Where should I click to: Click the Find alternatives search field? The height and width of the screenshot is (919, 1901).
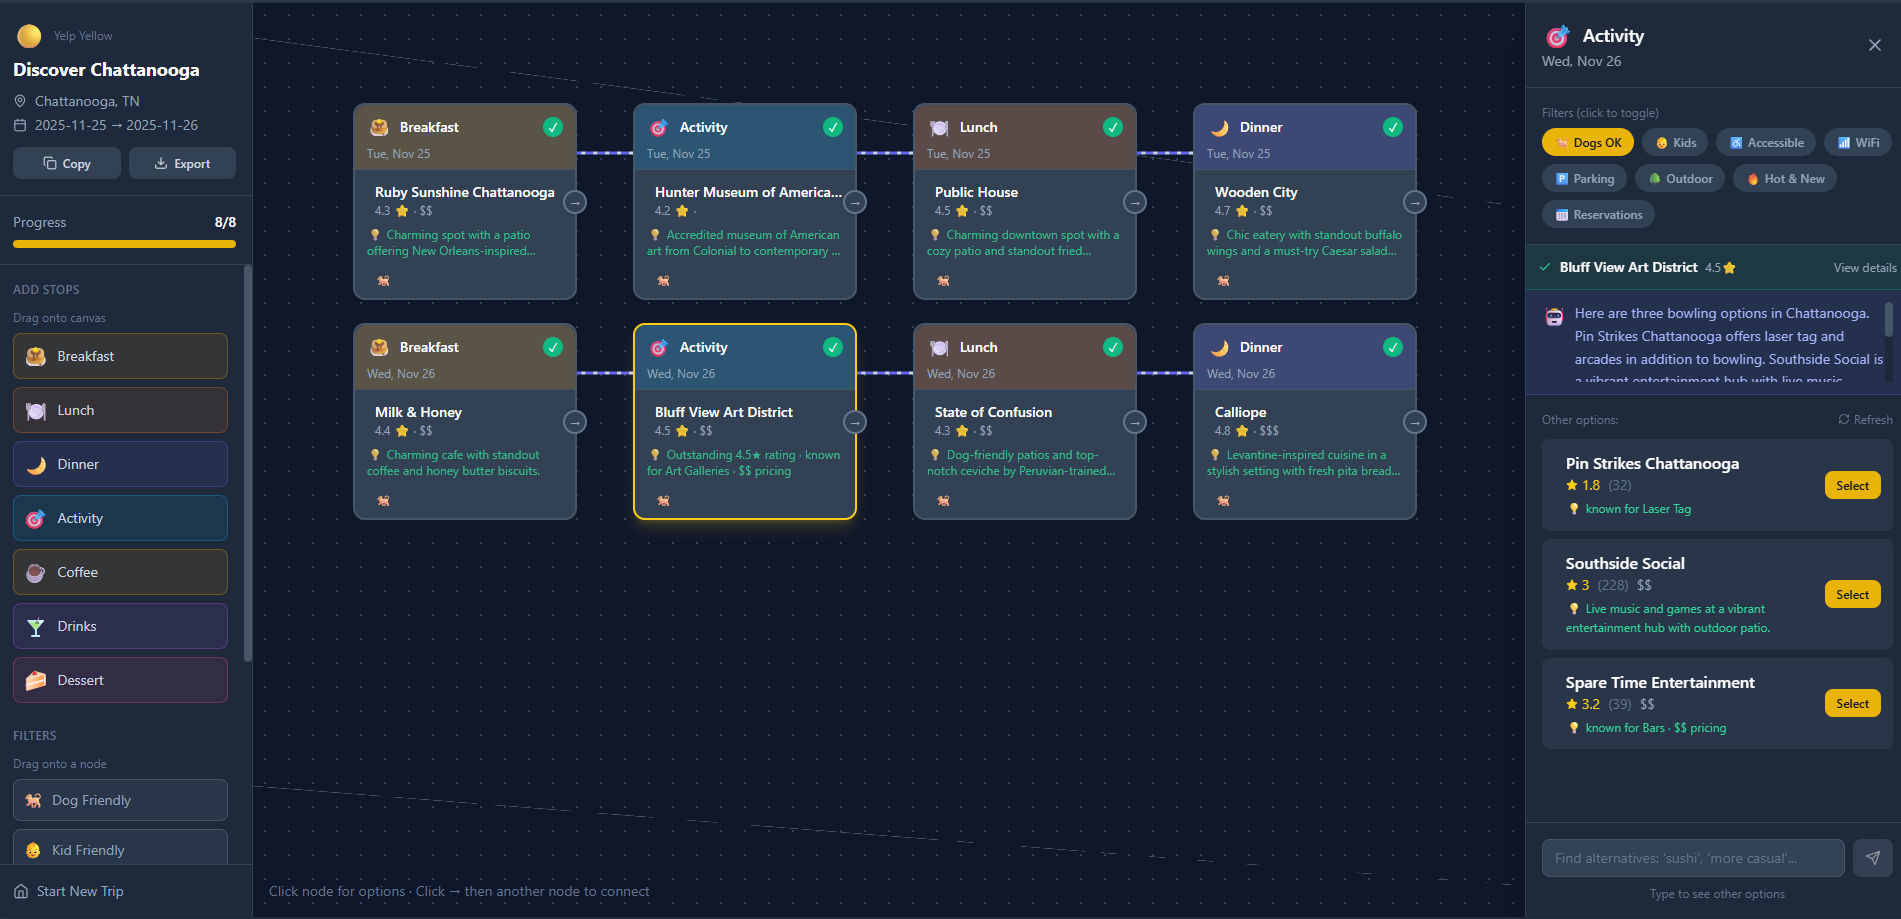click(x=1693, y=858)
